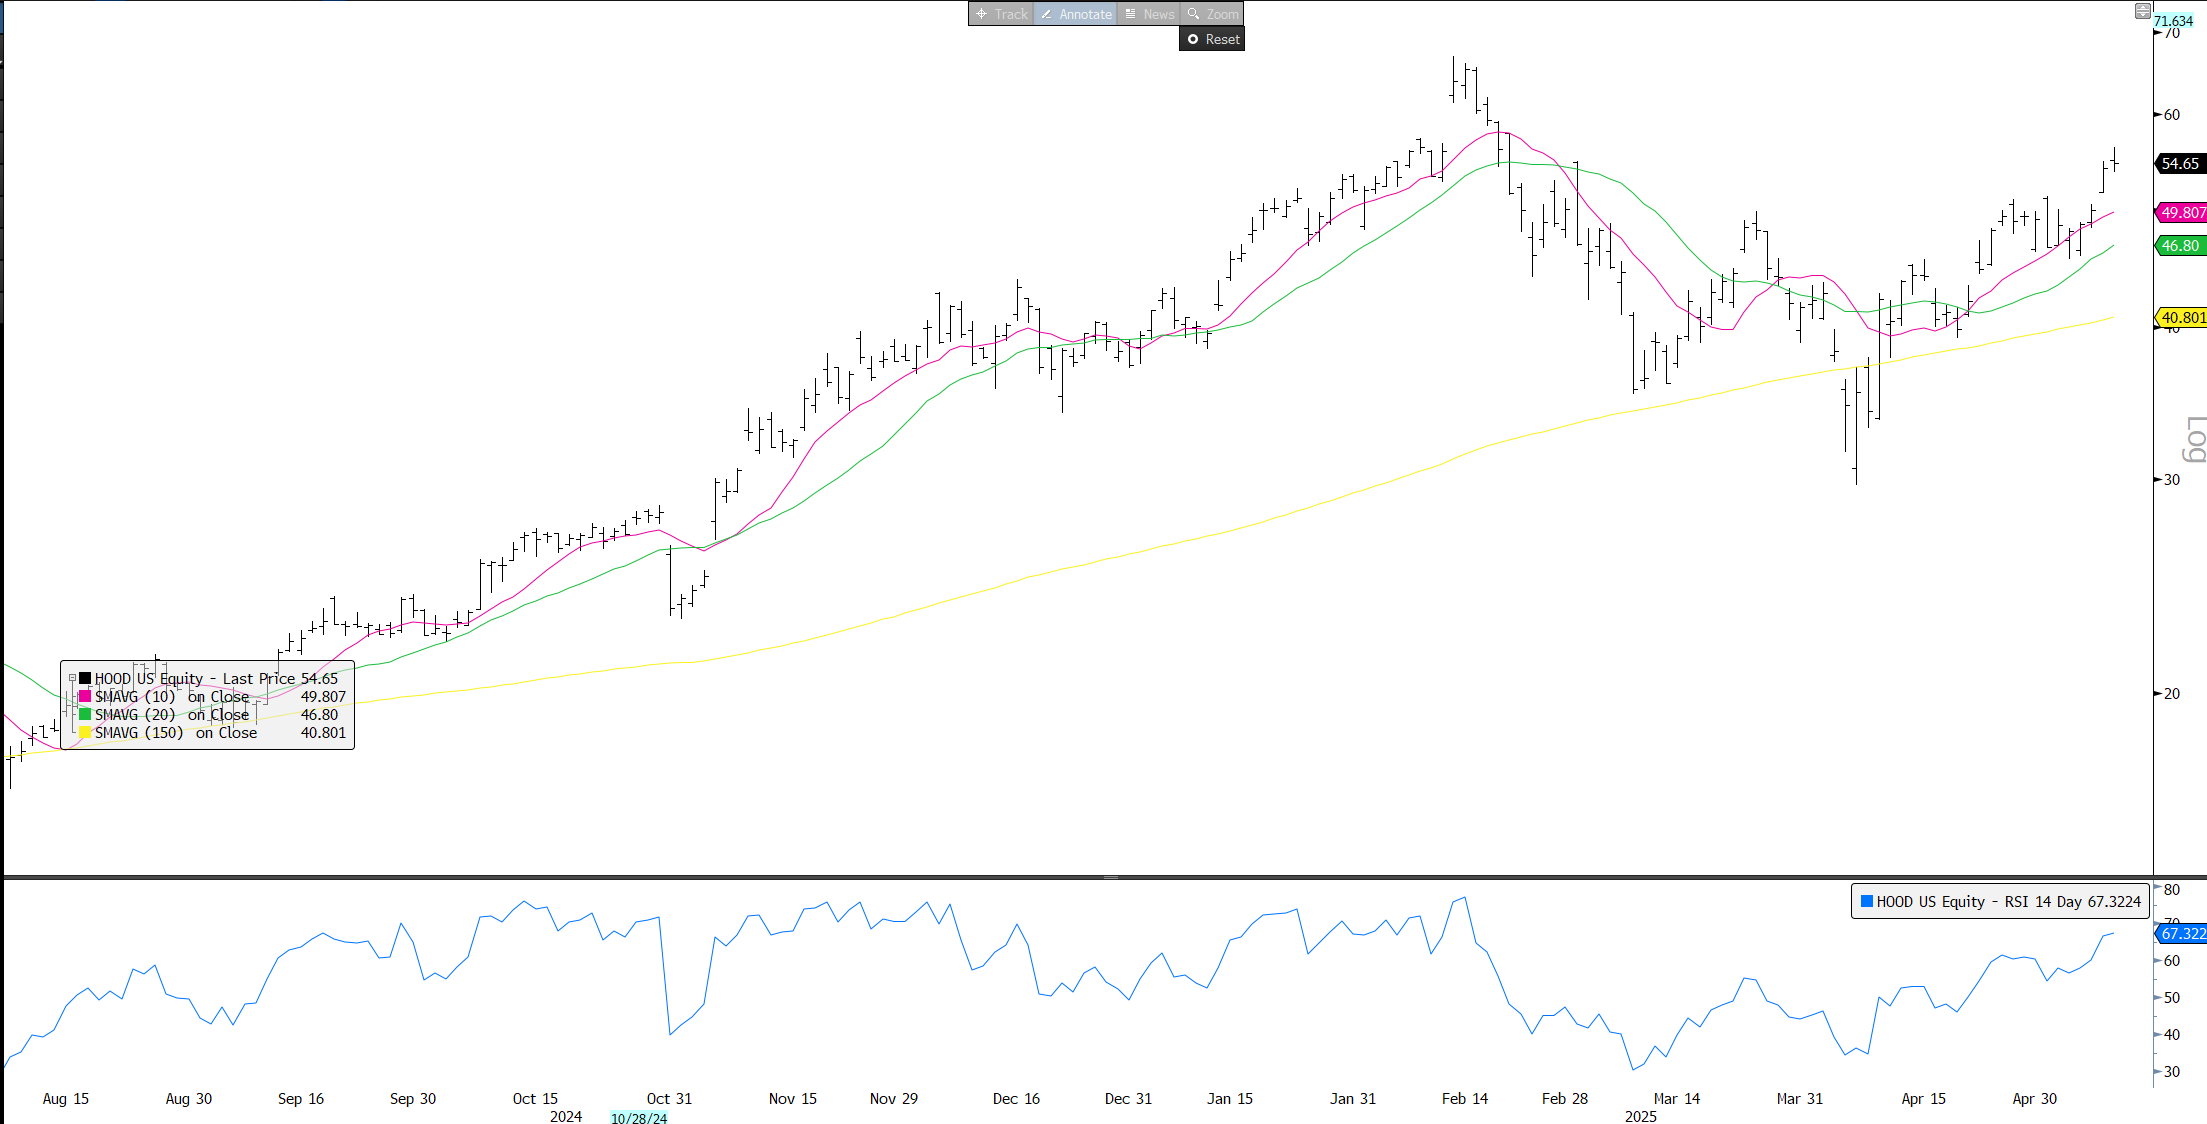Select the Annotate pencil tool
Image resolution: width=2207 pixels, height=1124 pixels.
pos(1076,14)
